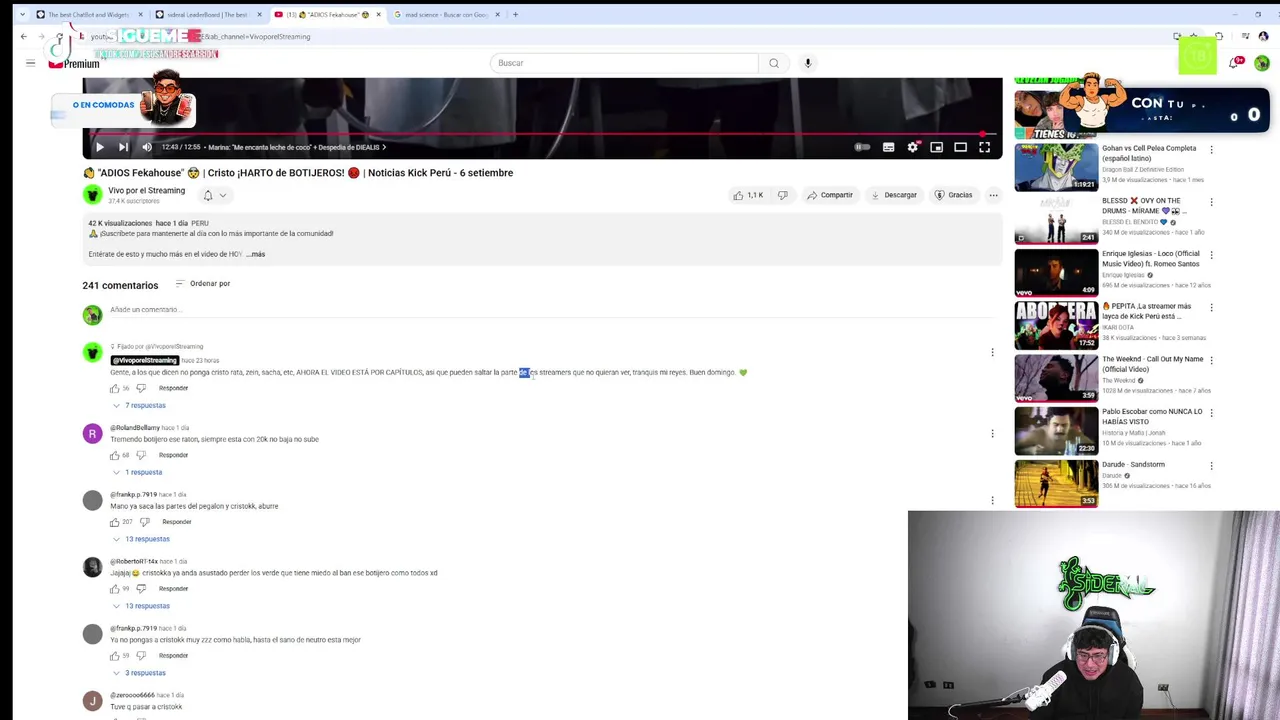Open YouTube notifications bell with 9+ badge
Viewport: 1280px width, 720px height.
tap(1236, 62)
